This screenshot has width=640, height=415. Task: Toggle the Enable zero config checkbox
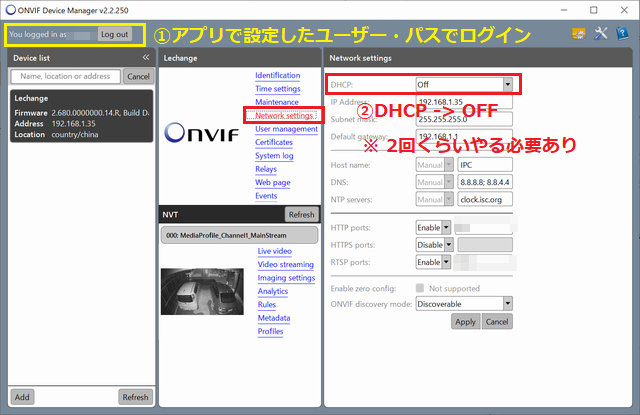420,288
